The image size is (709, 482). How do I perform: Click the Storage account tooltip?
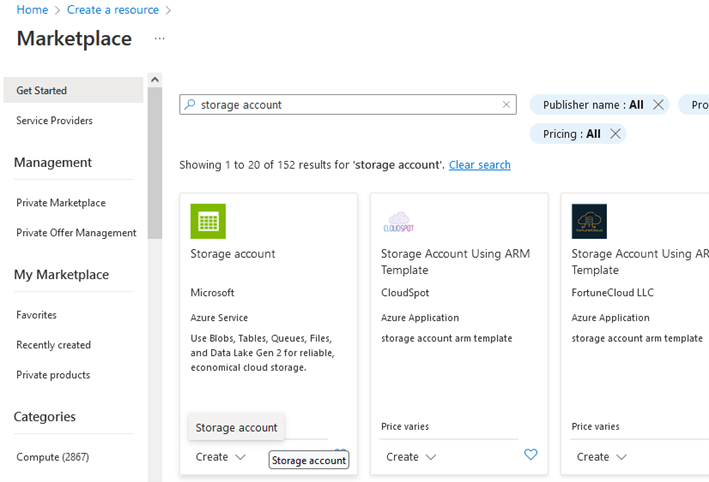(309, 460)
